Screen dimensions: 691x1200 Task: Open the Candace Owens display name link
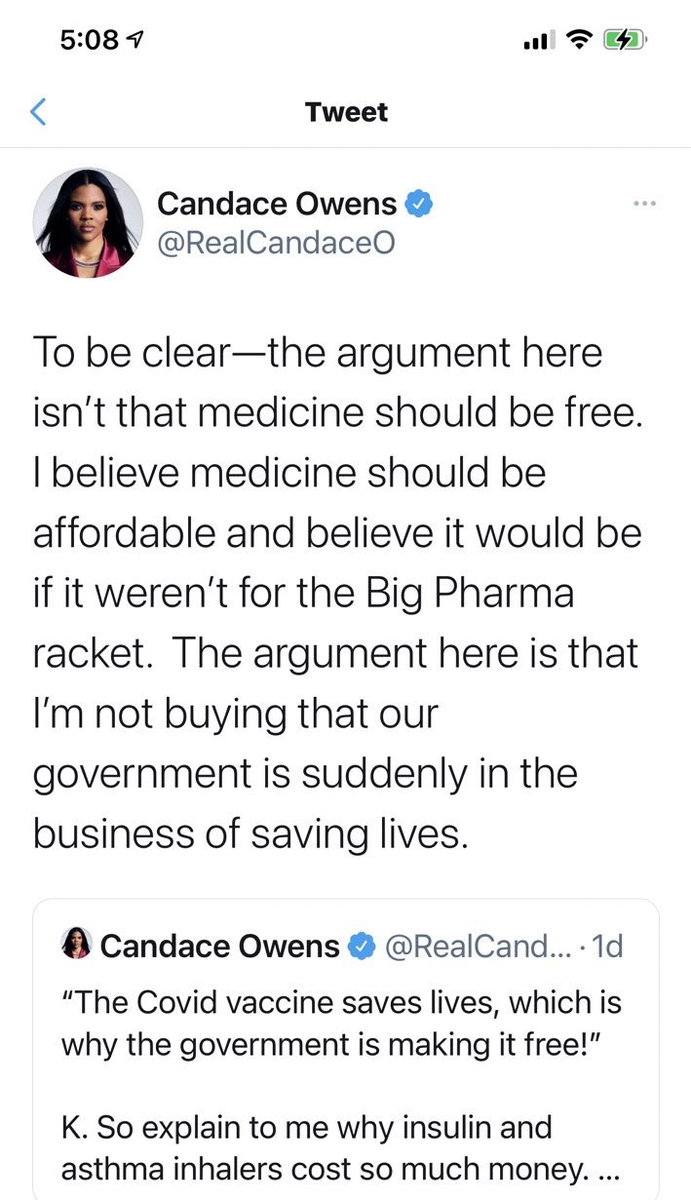pos(277,205)
